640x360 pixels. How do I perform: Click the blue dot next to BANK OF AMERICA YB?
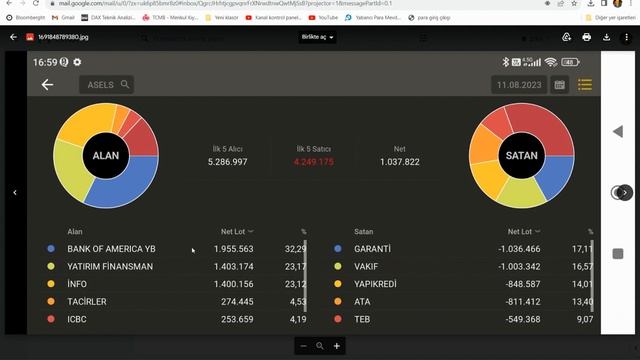coord(51,248)
